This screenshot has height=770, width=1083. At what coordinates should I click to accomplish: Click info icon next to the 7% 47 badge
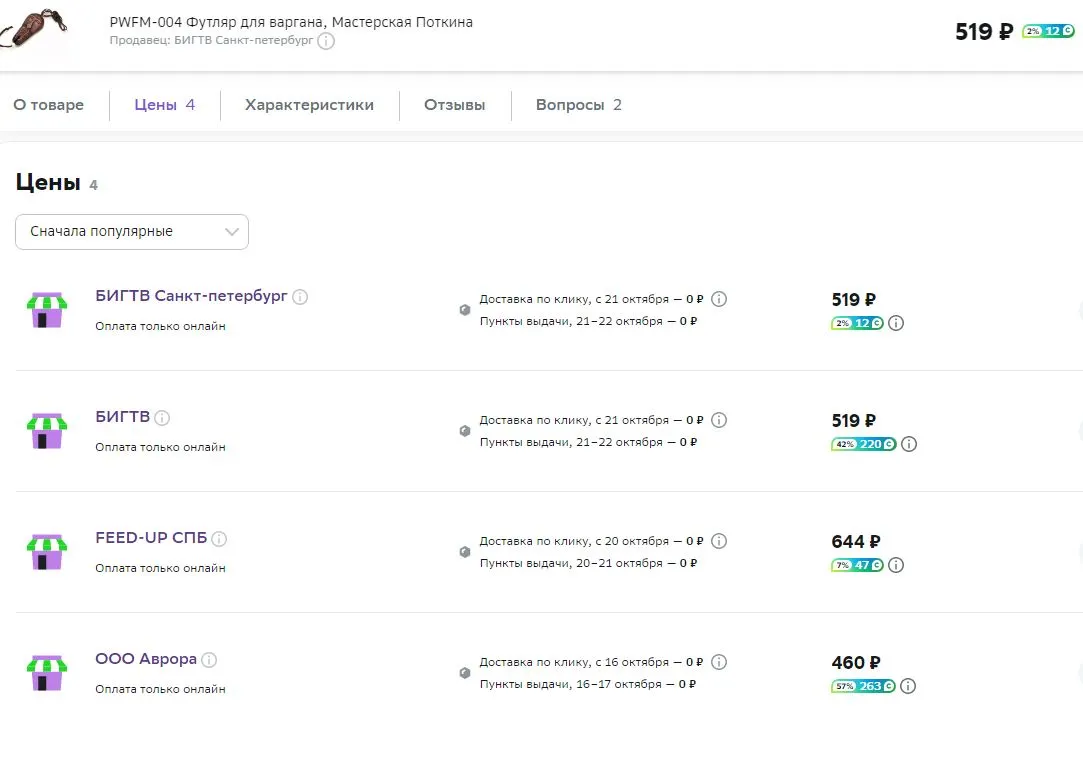click(x=896, y=565)
